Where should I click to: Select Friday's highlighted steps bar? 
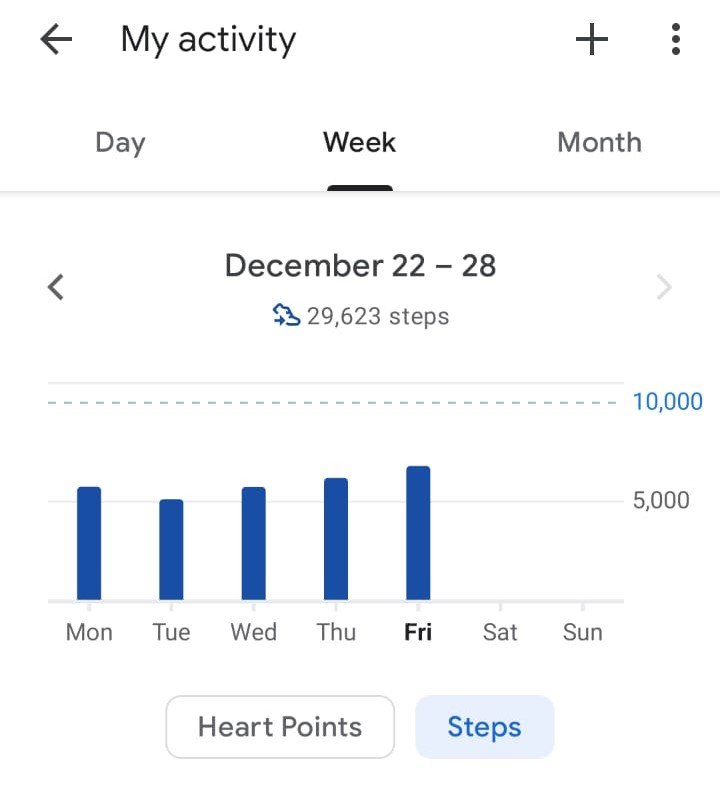tap(418, 533)
